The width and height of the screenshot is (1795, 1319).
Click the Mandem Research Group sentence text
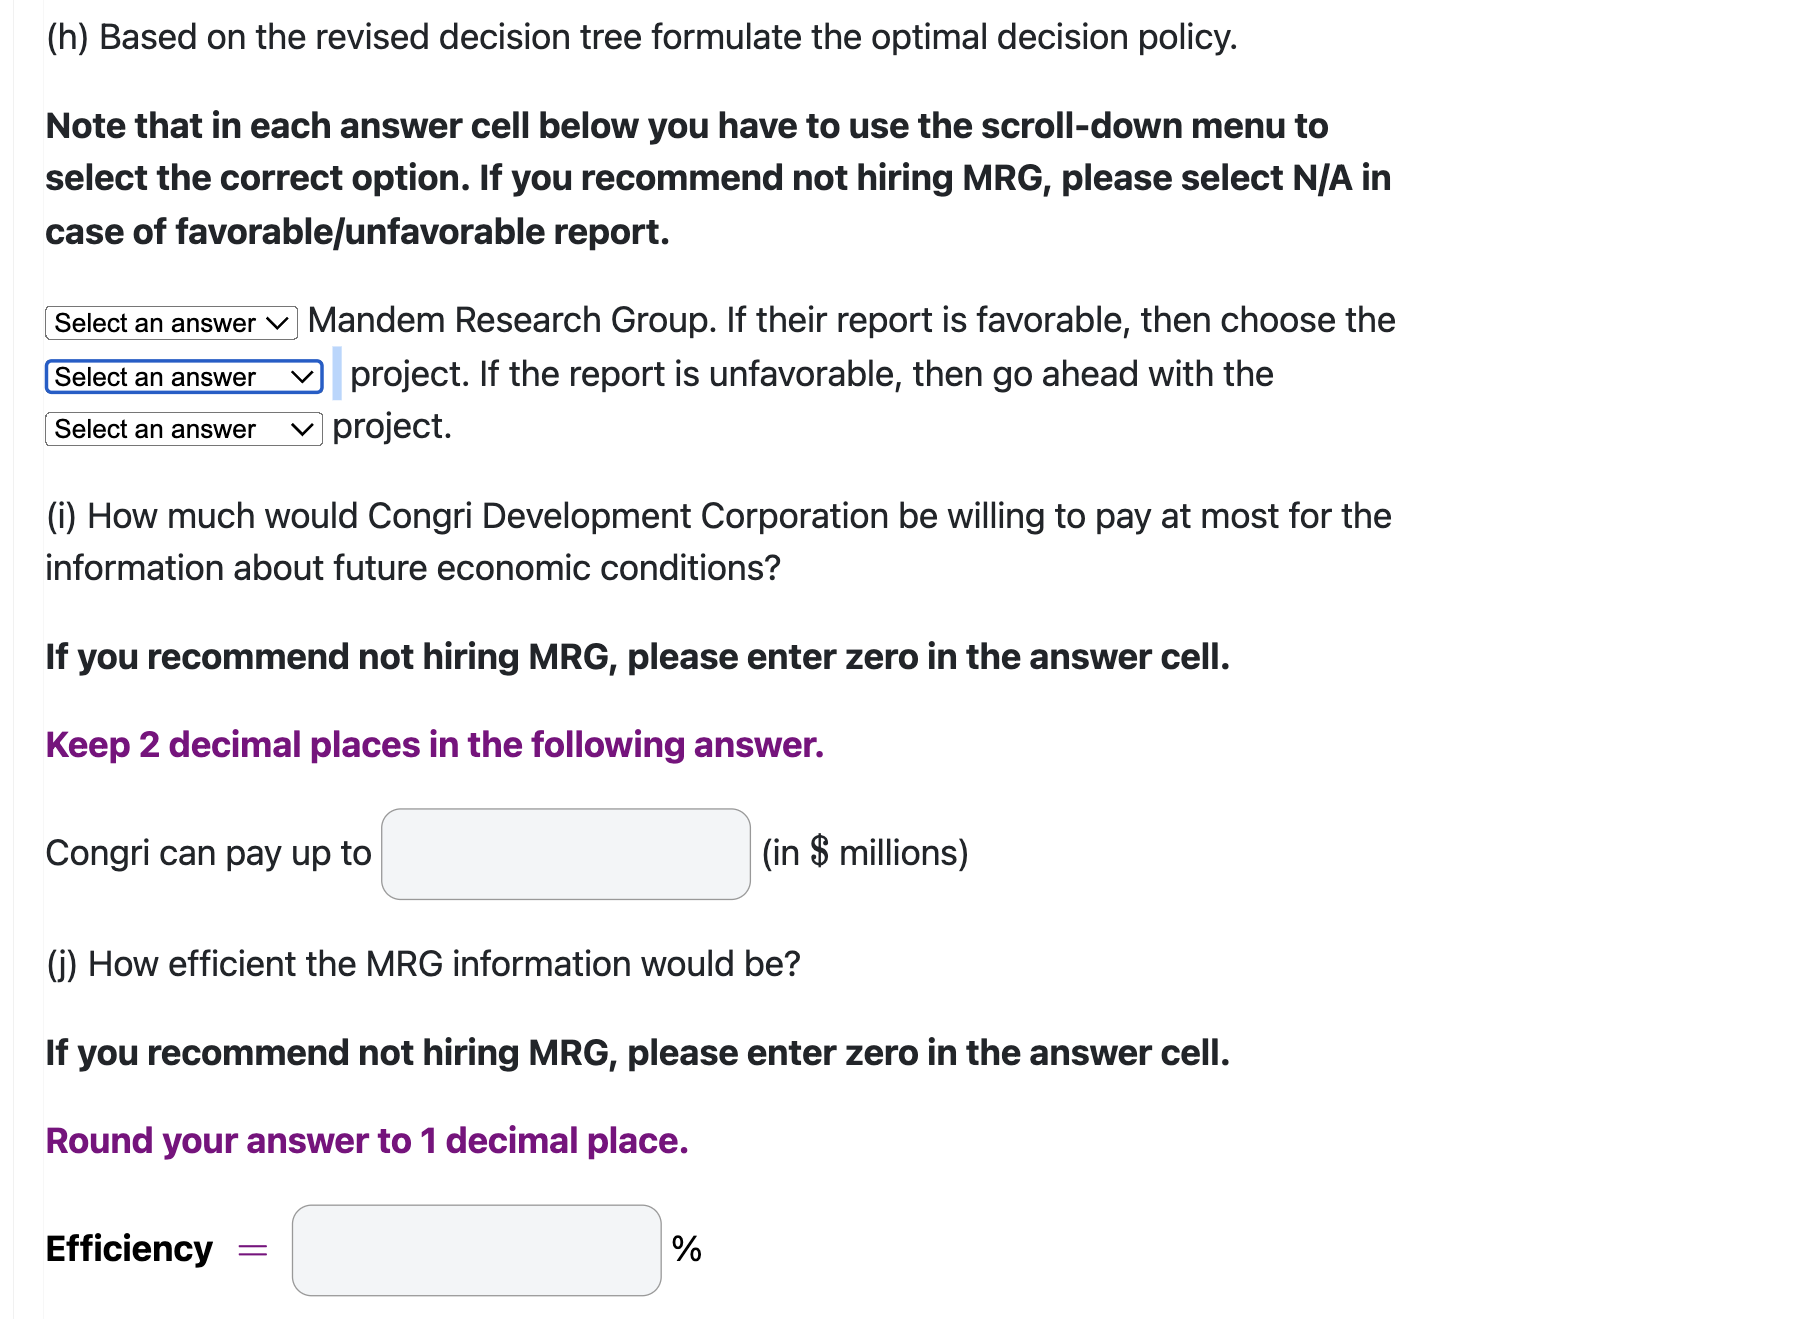coord(851,320)
